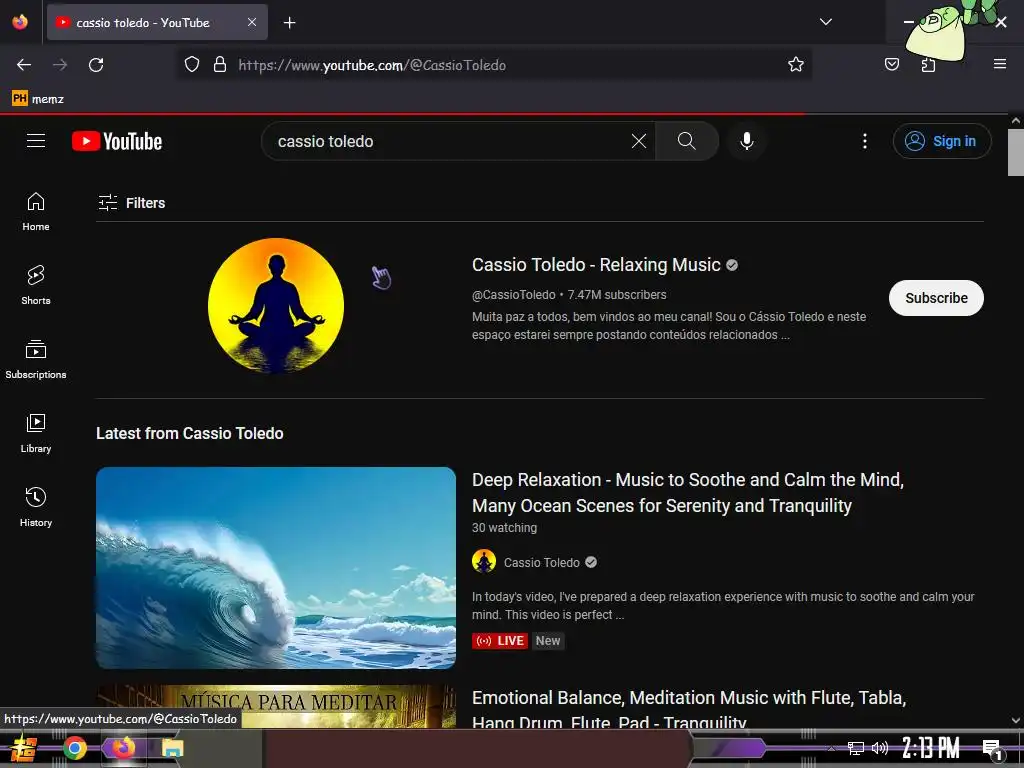Click the YouTube logo
This screenshot has height=768, width=1024.
tap(117, 141)
